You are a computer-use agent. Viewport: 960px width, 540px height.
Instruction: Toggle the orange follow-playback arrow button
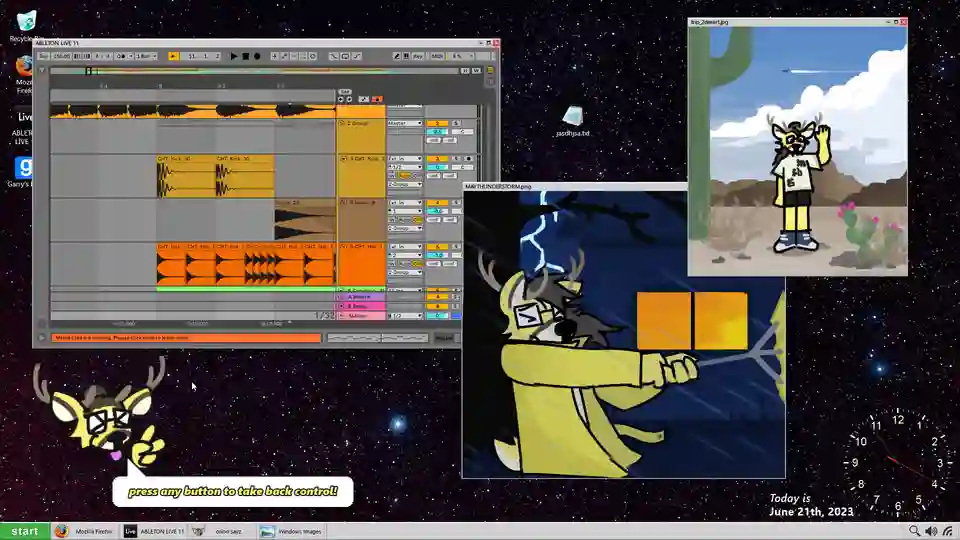[x=173, y=56]
